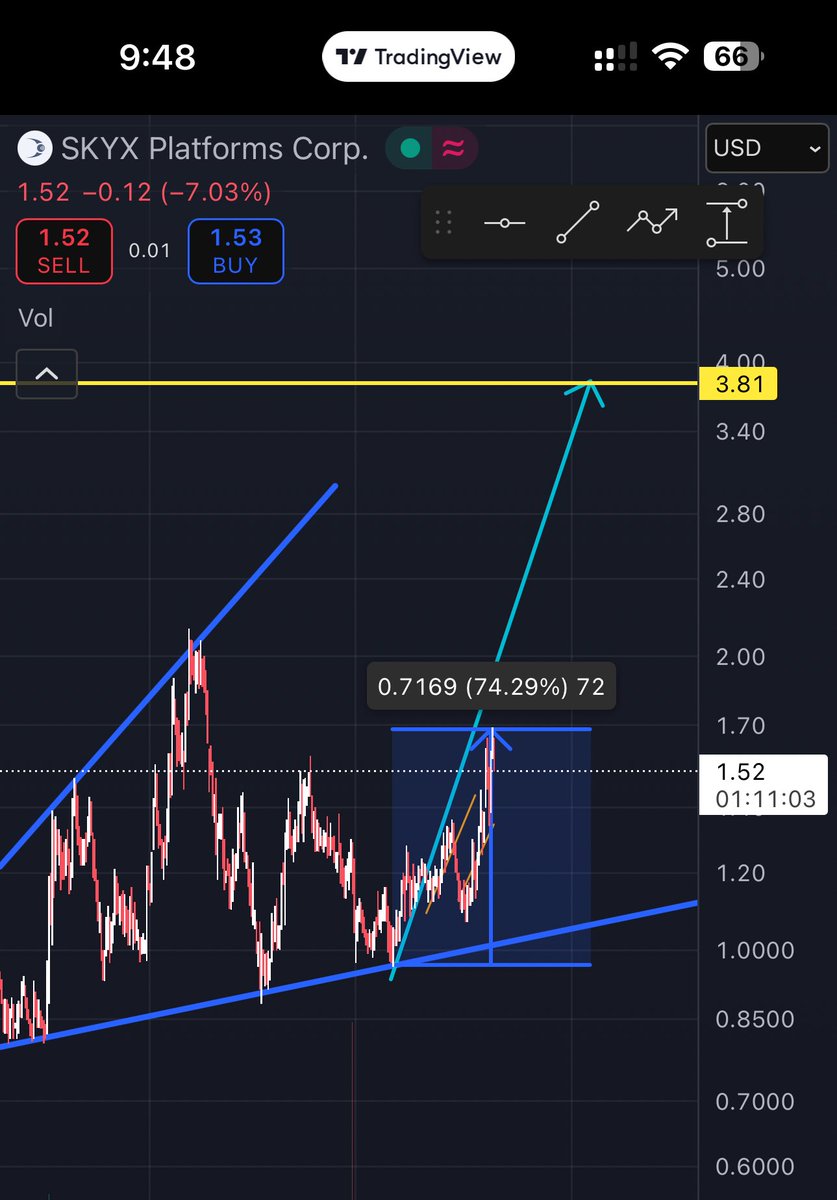Select the price range measure tool
This screenshot has height=1200, width=837.
tap(727, 222)
